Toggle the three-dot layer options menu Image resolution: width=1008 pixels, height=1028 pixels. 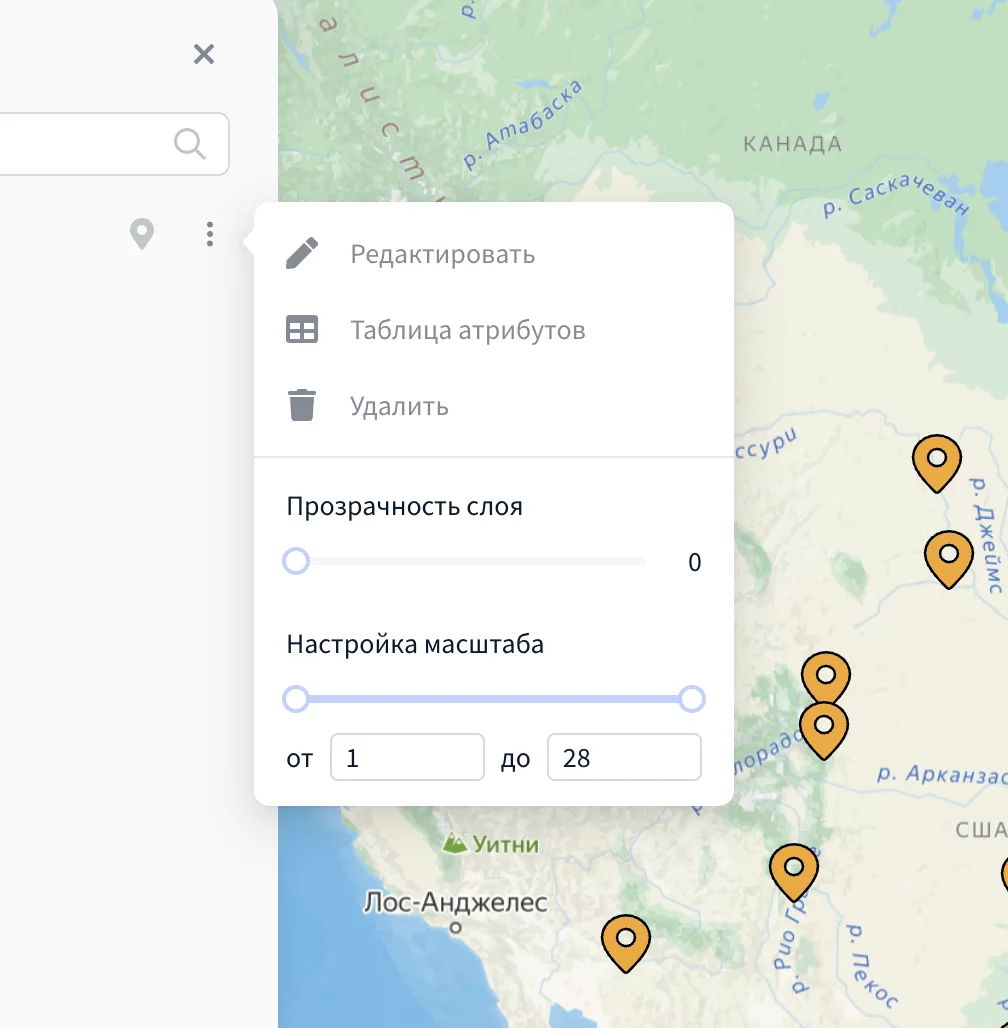coord(209,235)
